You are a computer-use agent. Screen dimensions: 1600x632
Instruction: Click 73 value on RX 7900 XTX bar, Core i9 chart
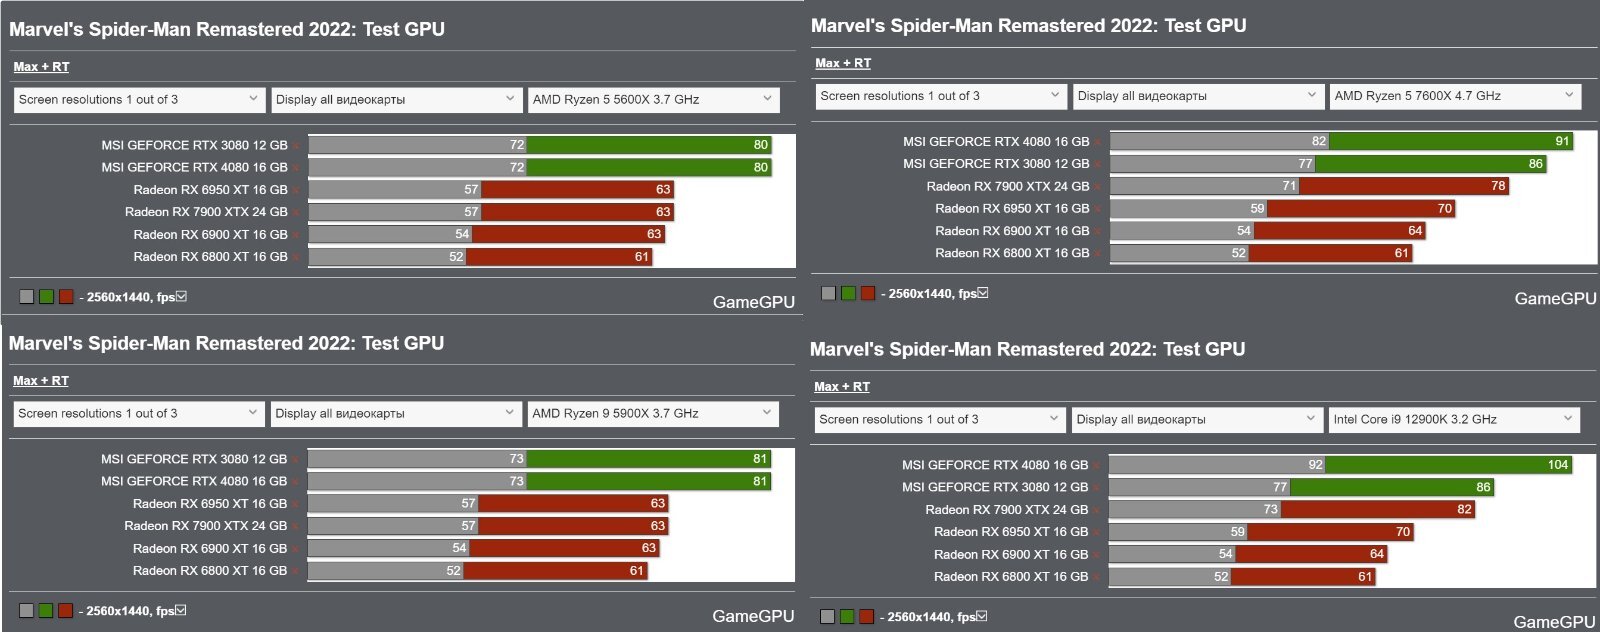coord(1270,510)
